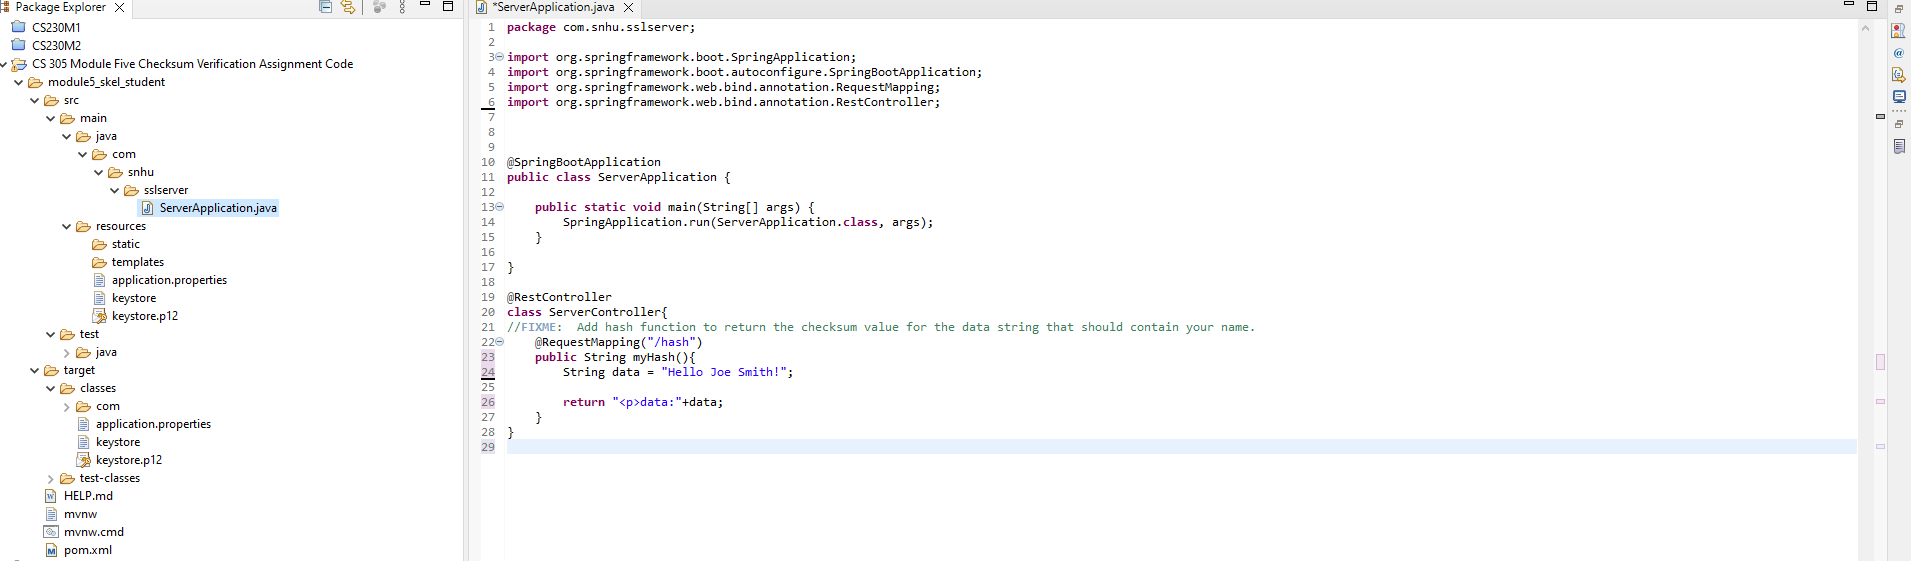Place the cursor on empty line 29 in the editor
Screen dimensions: 1911x561
[1180, 447]
